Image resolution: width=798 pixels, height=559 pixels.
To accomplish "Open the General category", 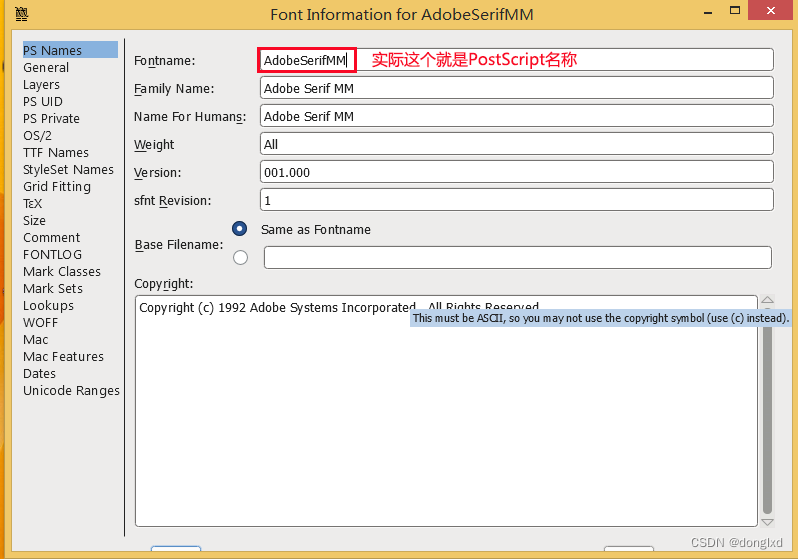I will 46,67.
